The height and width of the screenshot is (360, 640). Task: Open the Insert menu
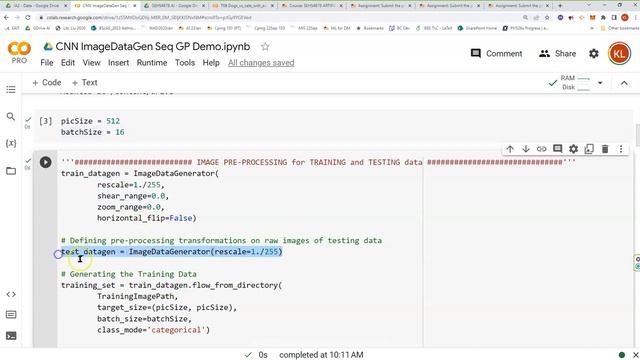(118, 63)
